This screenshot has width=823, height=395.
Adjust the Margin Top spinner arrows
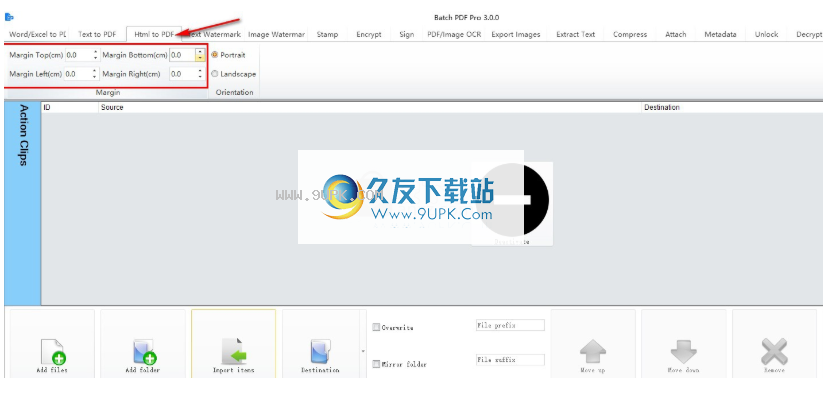[x=95, y=55]
